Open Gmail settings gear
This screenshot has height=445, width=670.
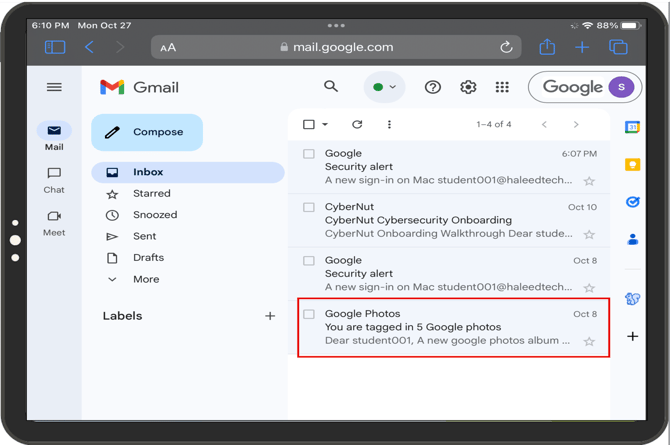pyautogui.click(x=468, y=87)
